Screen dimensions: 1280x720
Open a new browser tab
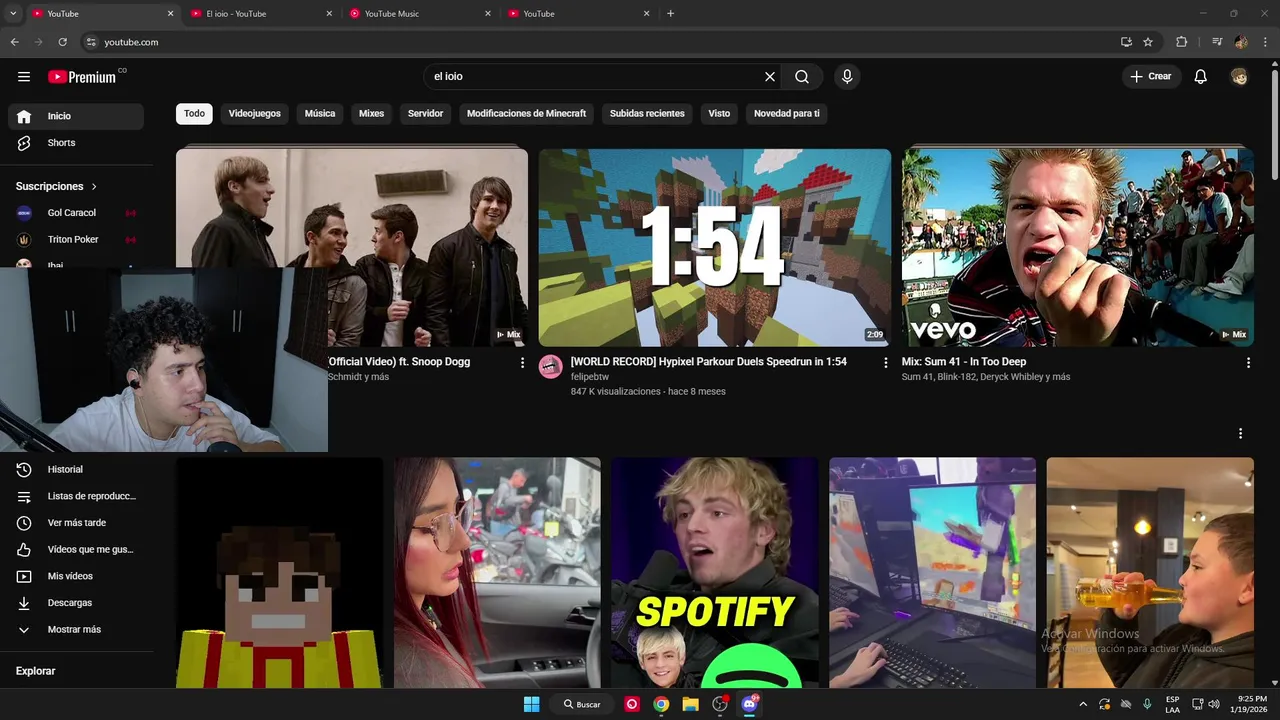670,14
